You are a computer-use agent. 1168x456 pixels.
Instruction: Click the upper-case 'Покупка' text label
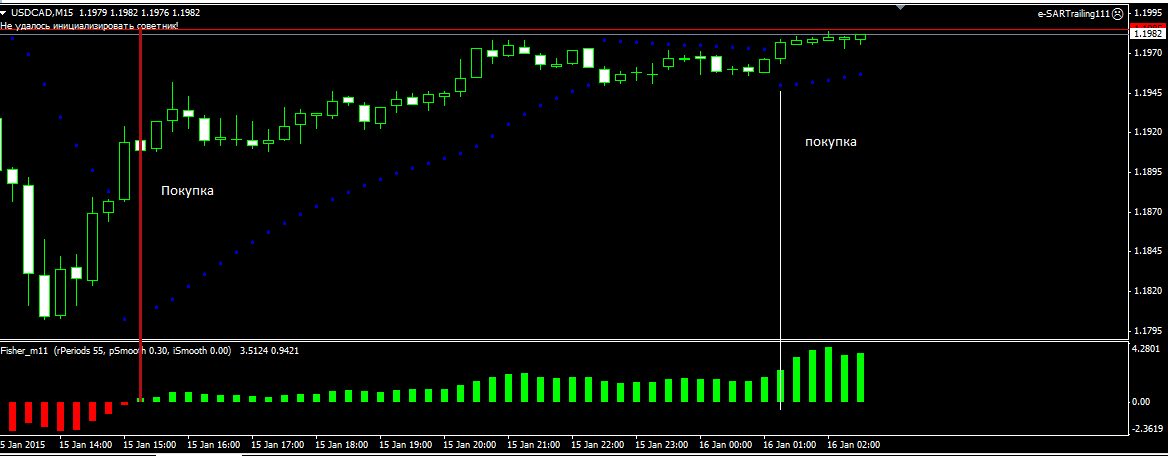tap(188, 191)
